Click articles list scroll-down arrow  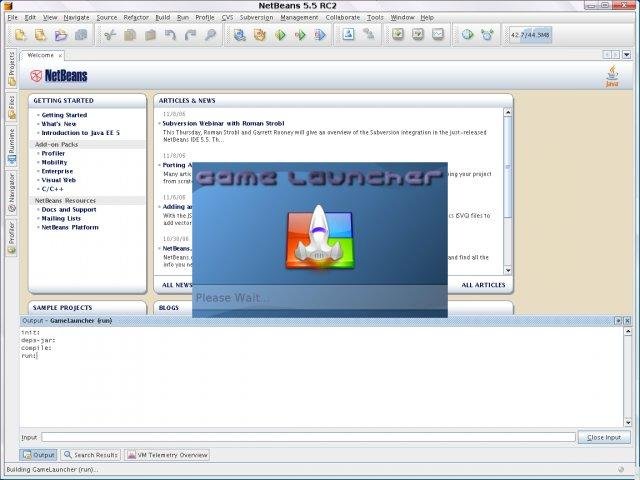508,270
